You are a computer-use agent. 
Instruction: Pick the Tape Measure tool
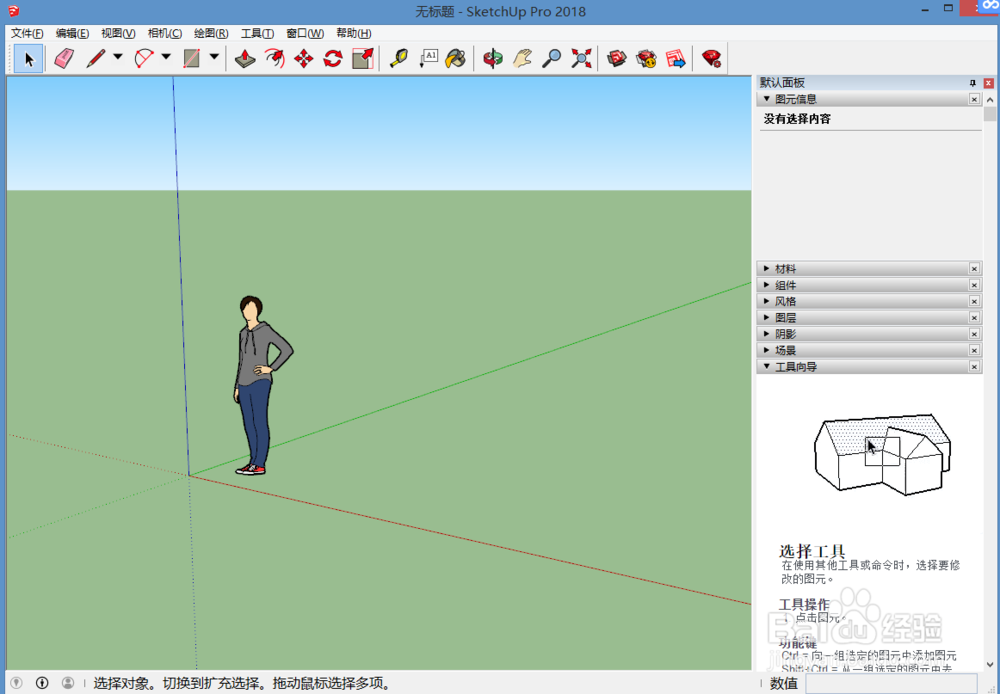coord(399,59)
